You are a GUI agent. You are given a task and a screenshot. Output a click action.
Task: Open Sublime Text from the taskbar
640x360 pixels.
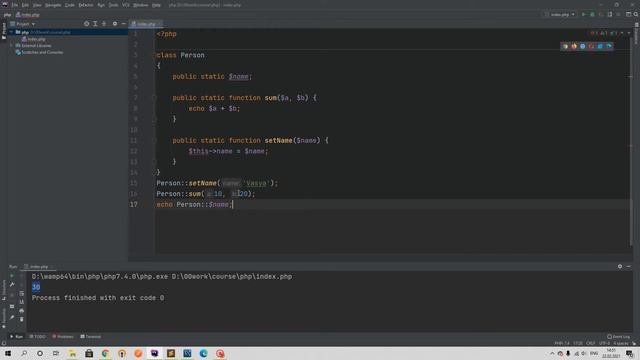tap(171, 353)
